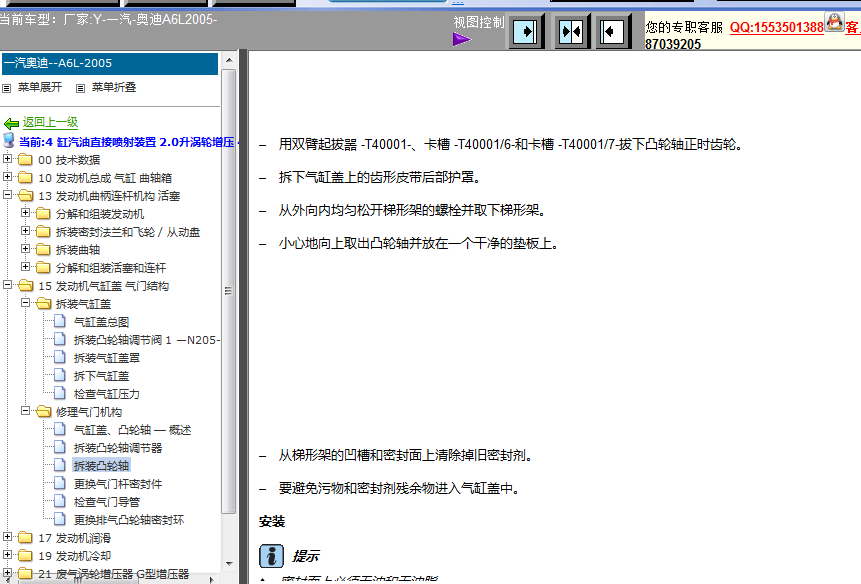Expand the 分解和组装发动机 subfolder
Image resolution: width=861 pixels, height=584 pixels.
point(25,212)
